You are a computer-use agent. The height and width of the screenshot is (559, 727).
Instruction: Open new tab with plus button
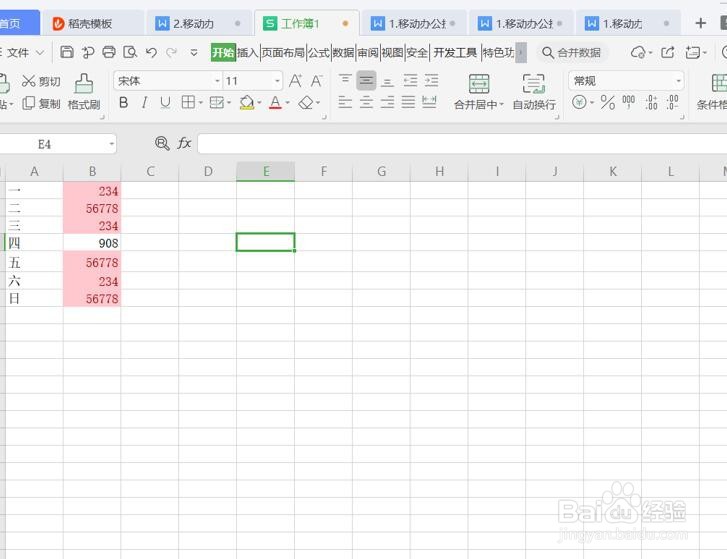701,23
